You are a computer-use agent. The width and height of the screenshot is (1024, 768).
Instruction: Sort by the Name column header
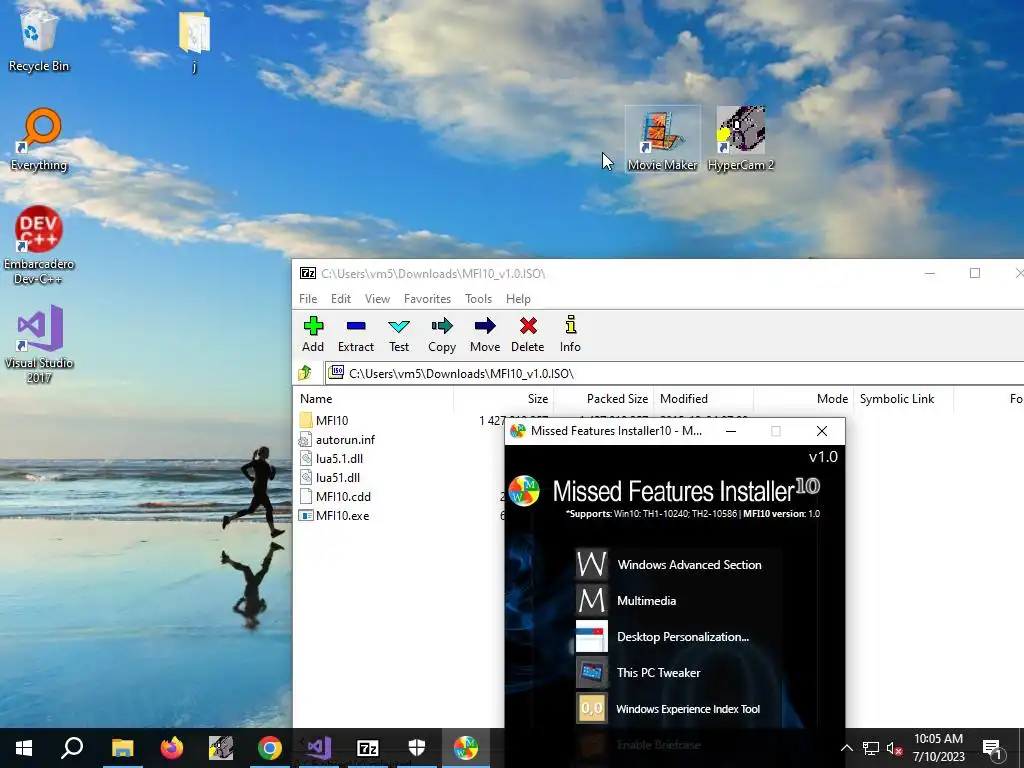(373, 398)
